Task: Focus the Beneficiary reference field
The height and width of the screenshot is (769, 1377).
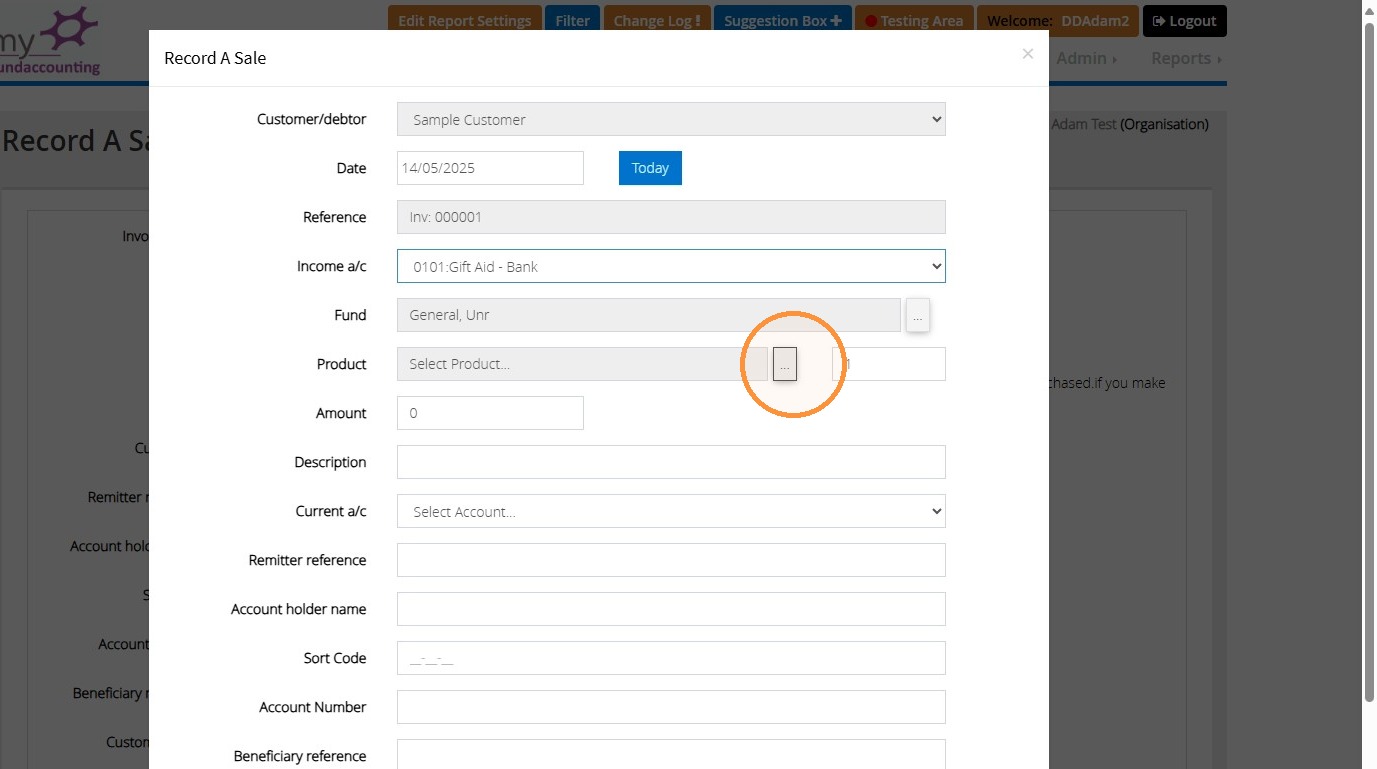Action: pos(671,754)
